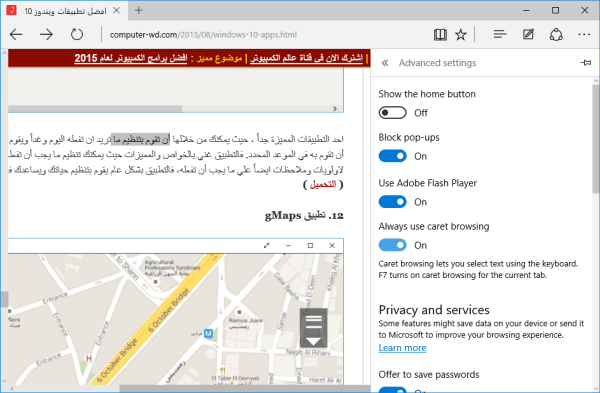Minimize the gMaps app screenshot window

(288, 246)
